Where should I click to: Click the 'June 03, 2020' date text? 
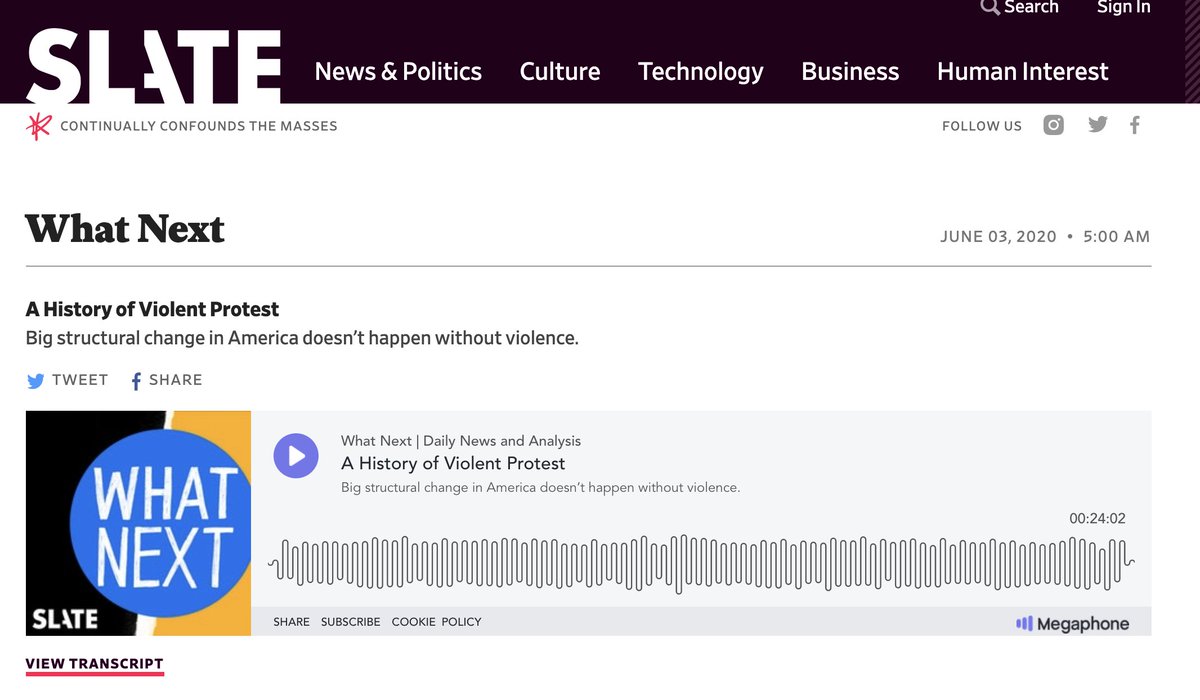pyautogui.click(x=998, y=237)
